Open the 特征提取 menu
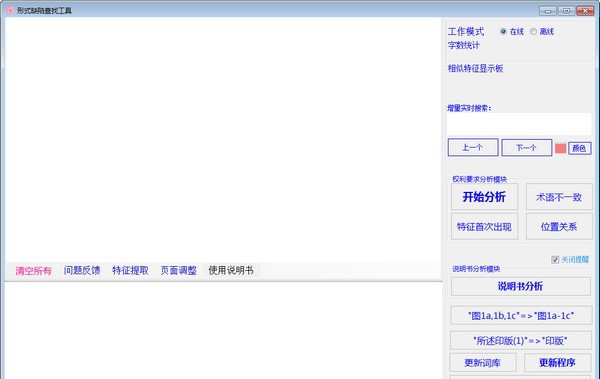This screenshot has width=600, height=379. pos(130,270)
